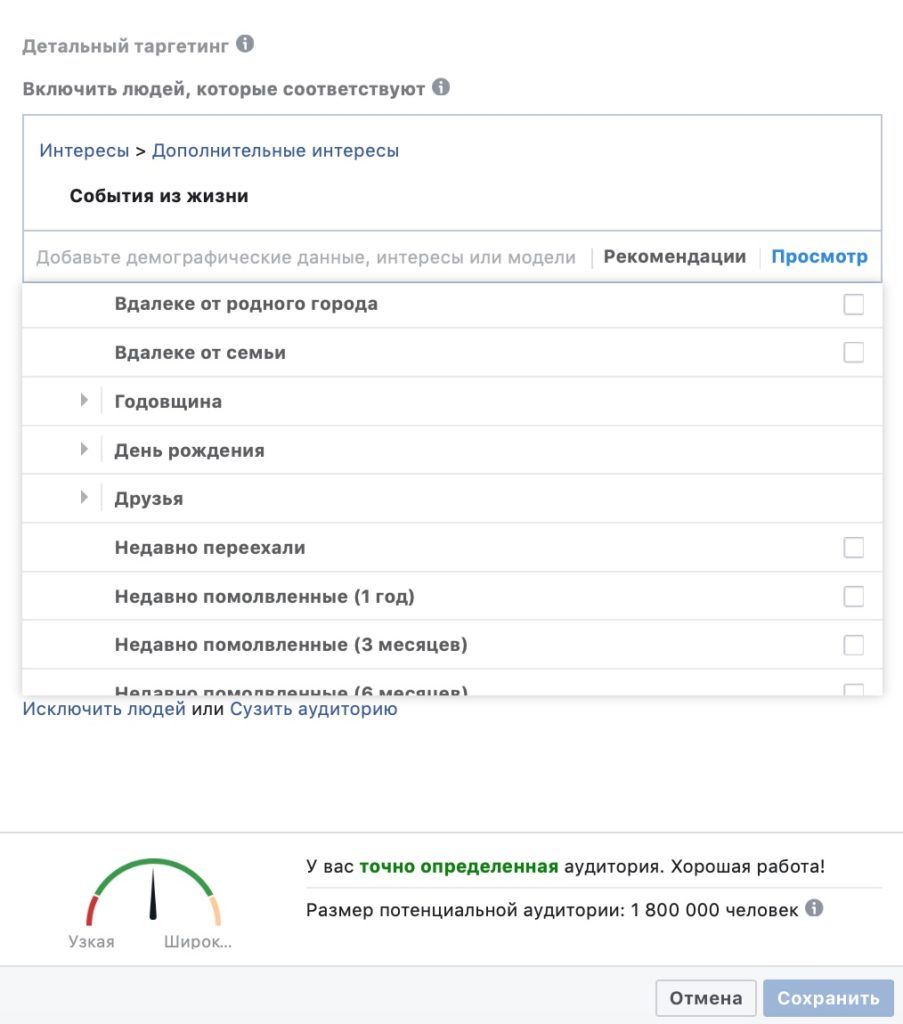Expand the День рождения category
Image resolution: width=903 pixels, height=1024 pixels.
click(84, 449)
